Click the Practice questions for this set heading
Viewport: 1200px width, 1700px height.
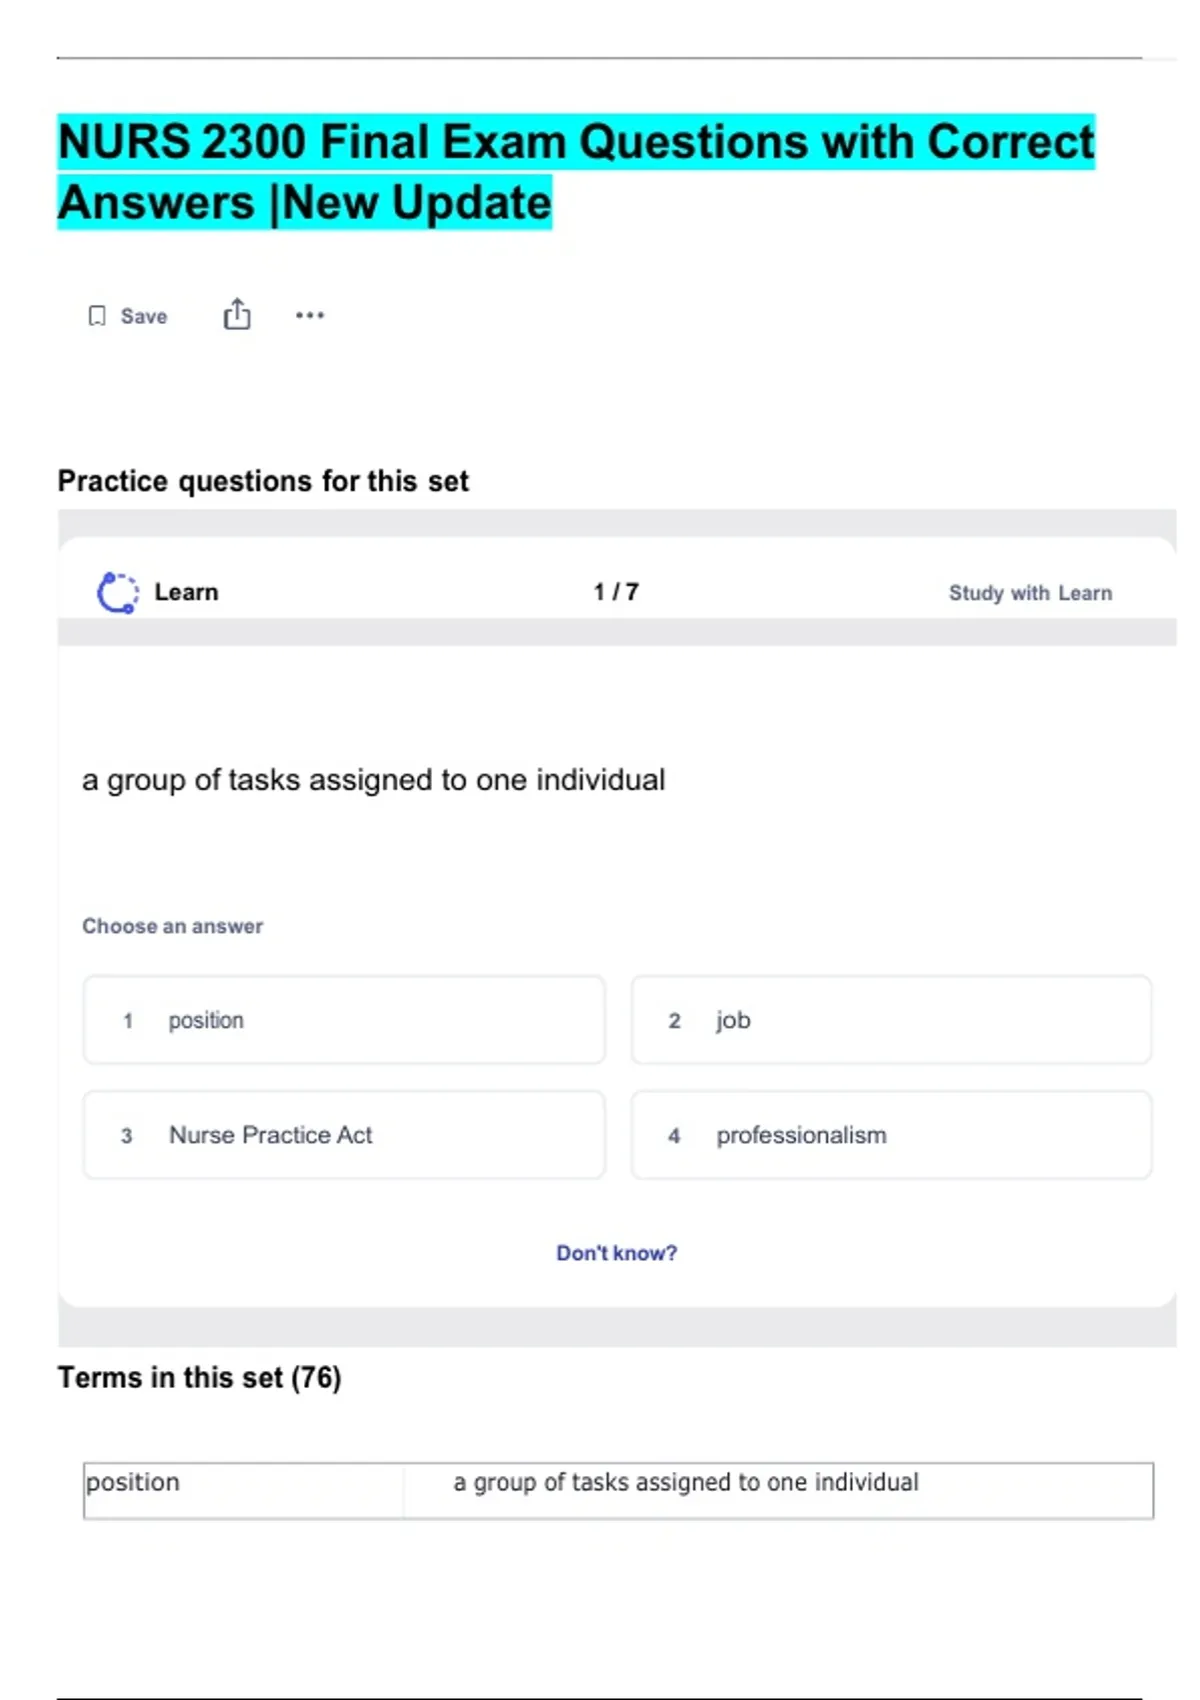click(x=263, y=481)
